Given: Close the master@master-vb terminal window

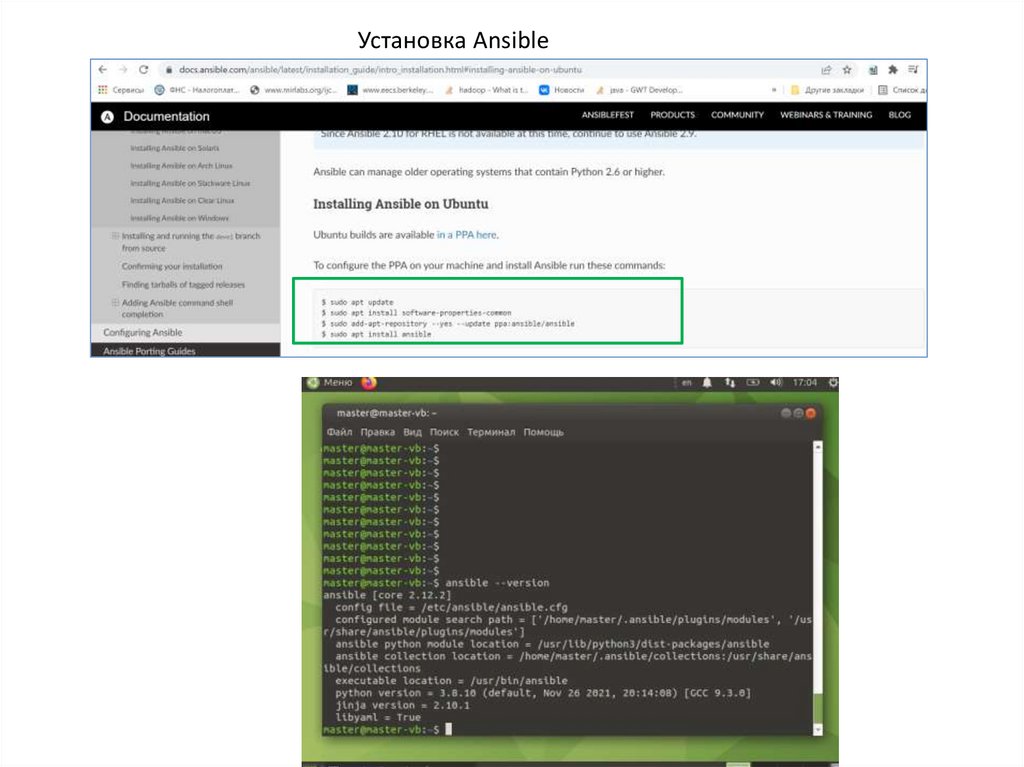Looking at the screenshot, I should [x=810, y=413].
